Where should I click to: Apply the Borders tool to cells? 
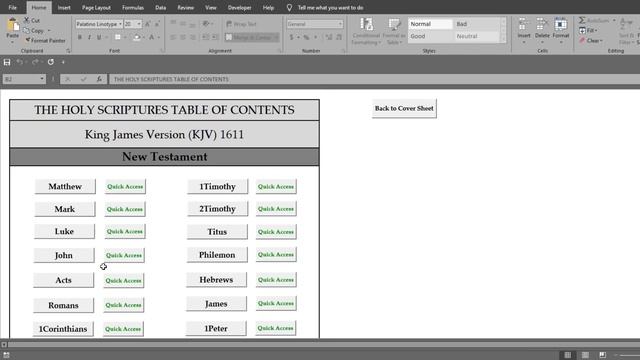(118, 37)
